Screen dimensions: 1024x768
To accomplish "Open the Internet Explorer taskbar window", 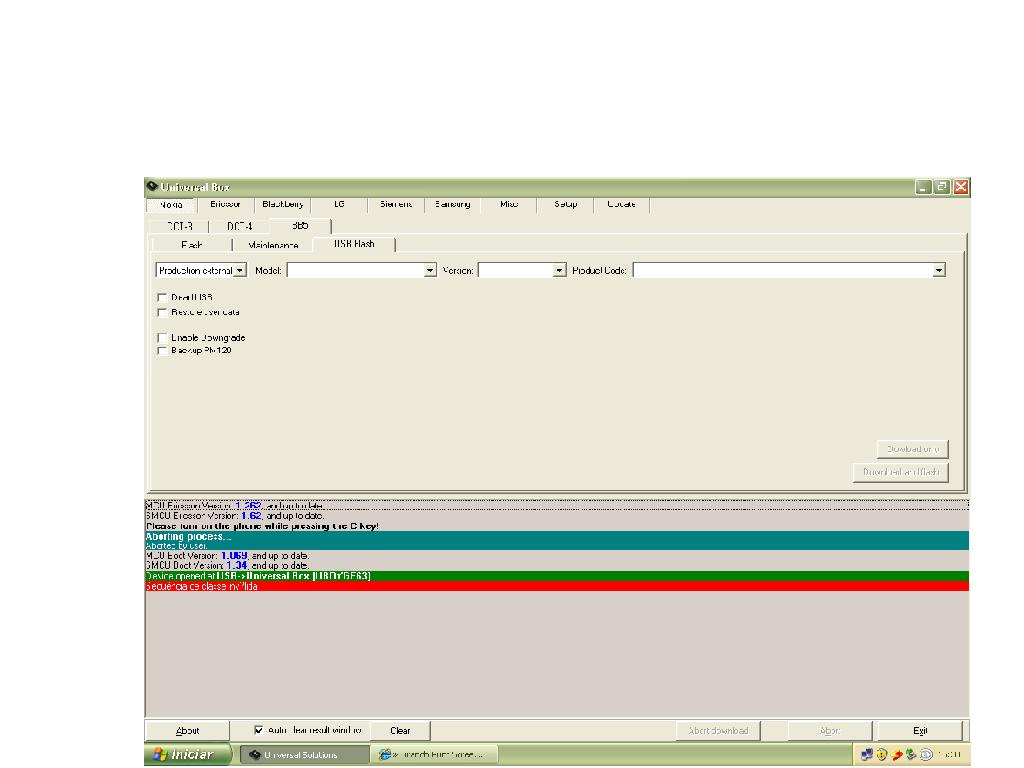I will [x=434, y=755].
